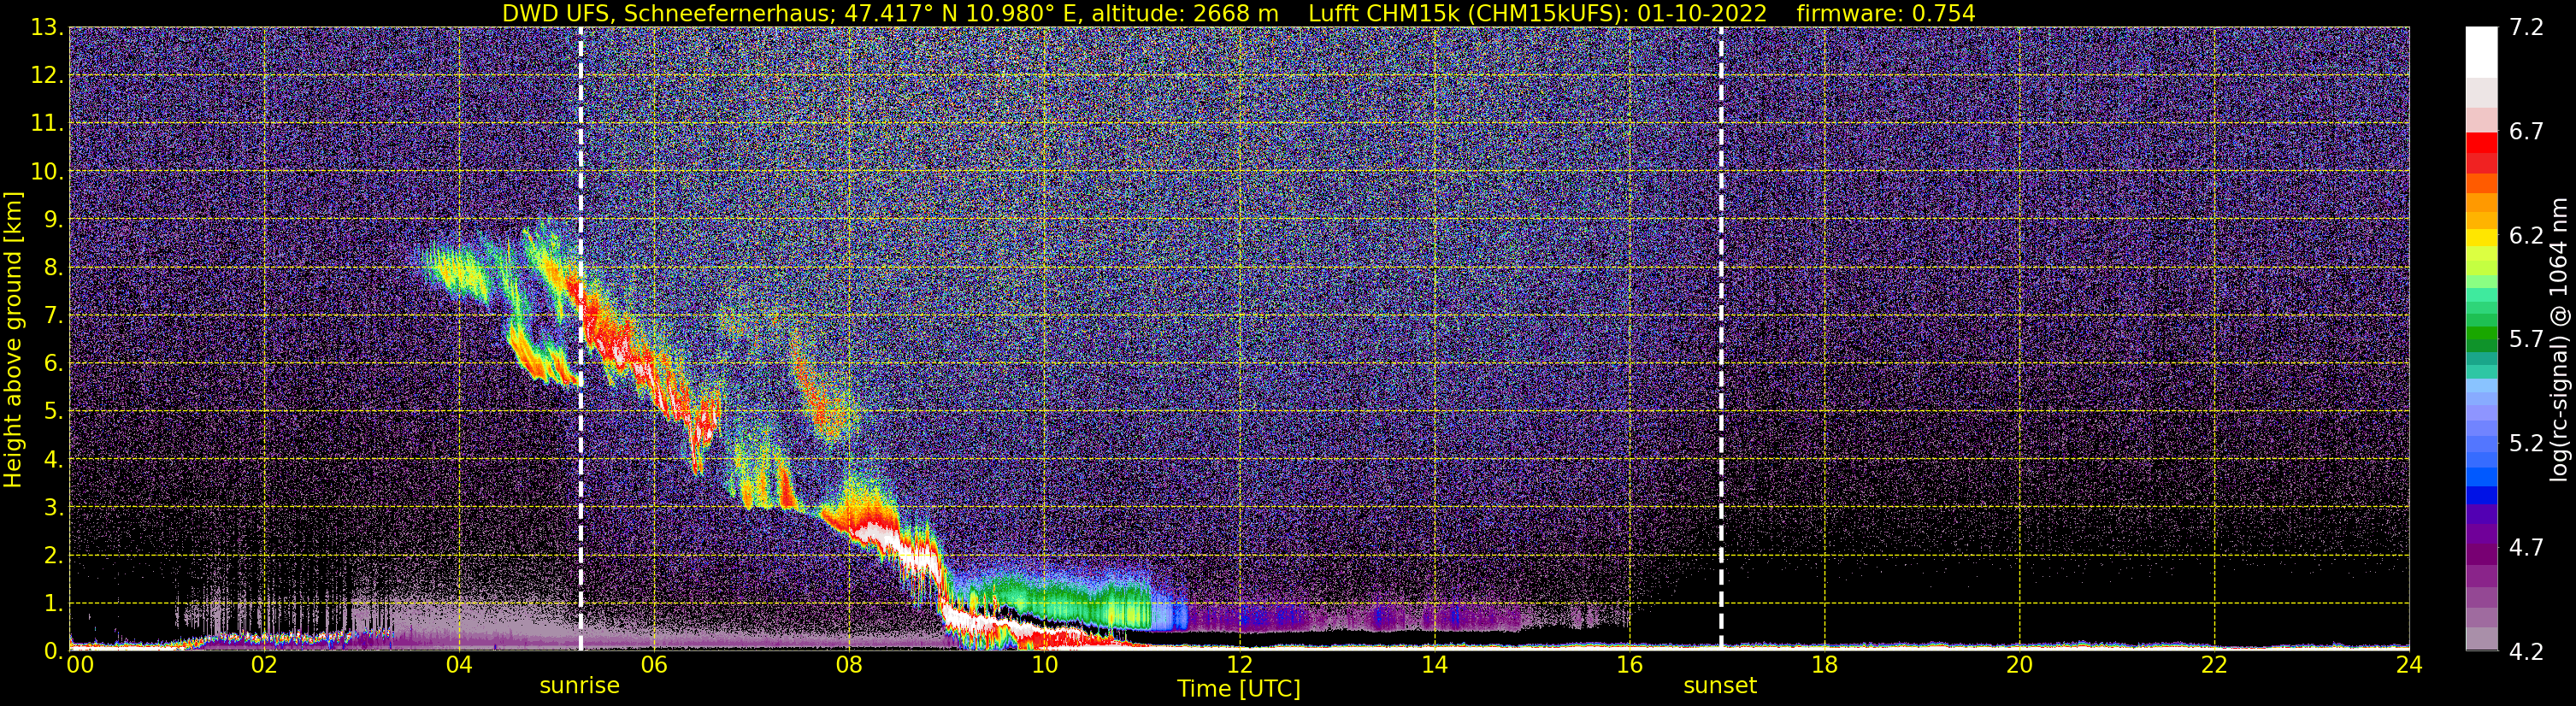
Task: Click the height axis tick '8.'
Action: click(x=54, y=268)
